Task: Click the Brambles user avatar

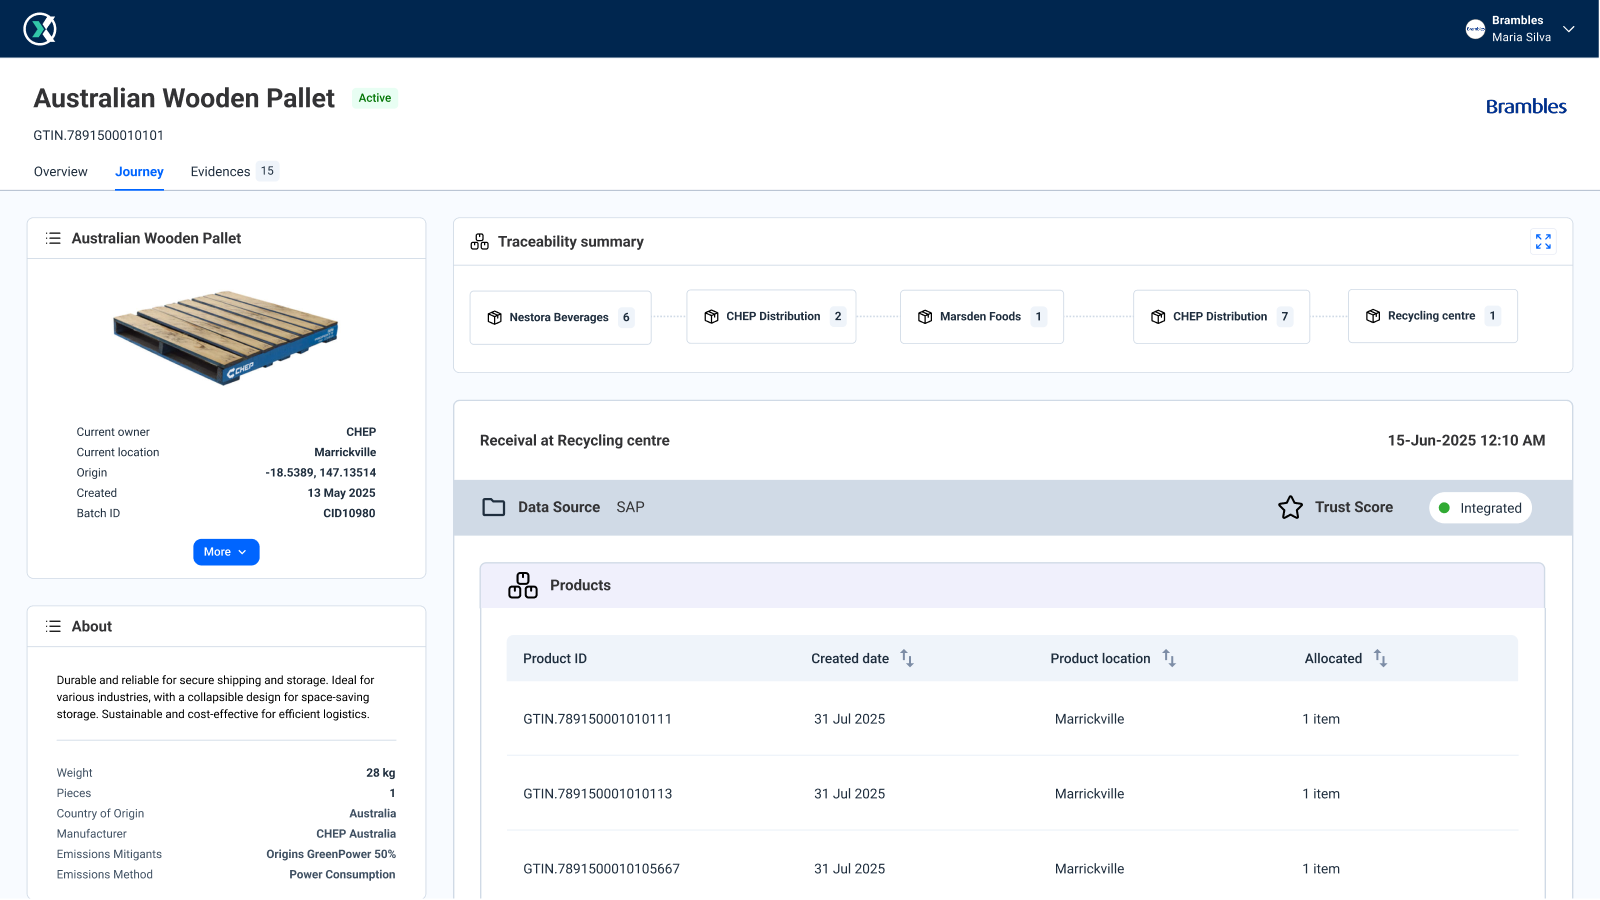Action: tap(1475, 29)
